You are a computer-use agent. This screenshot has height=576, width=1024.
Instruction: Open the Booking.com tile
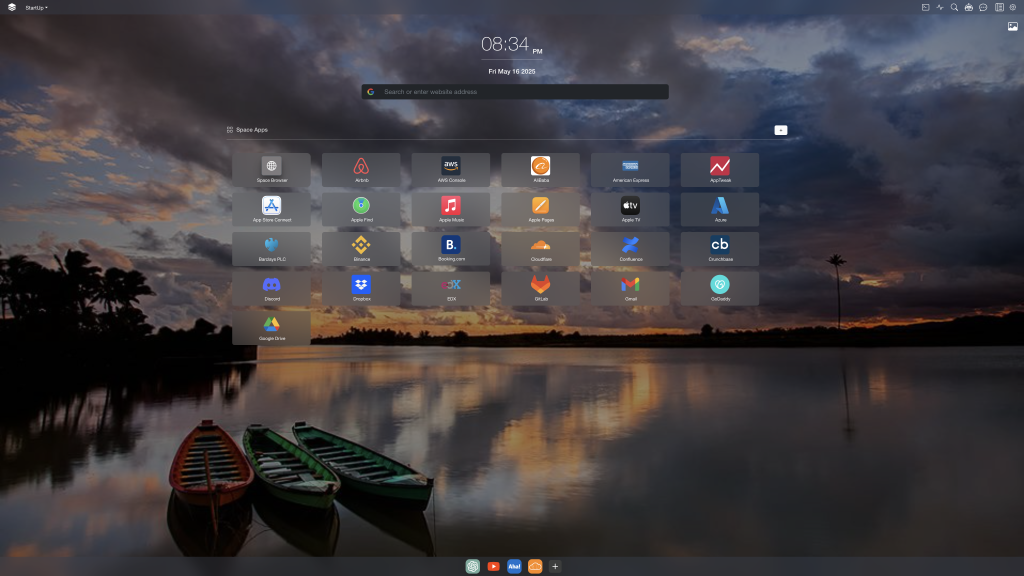pos(451,249)
